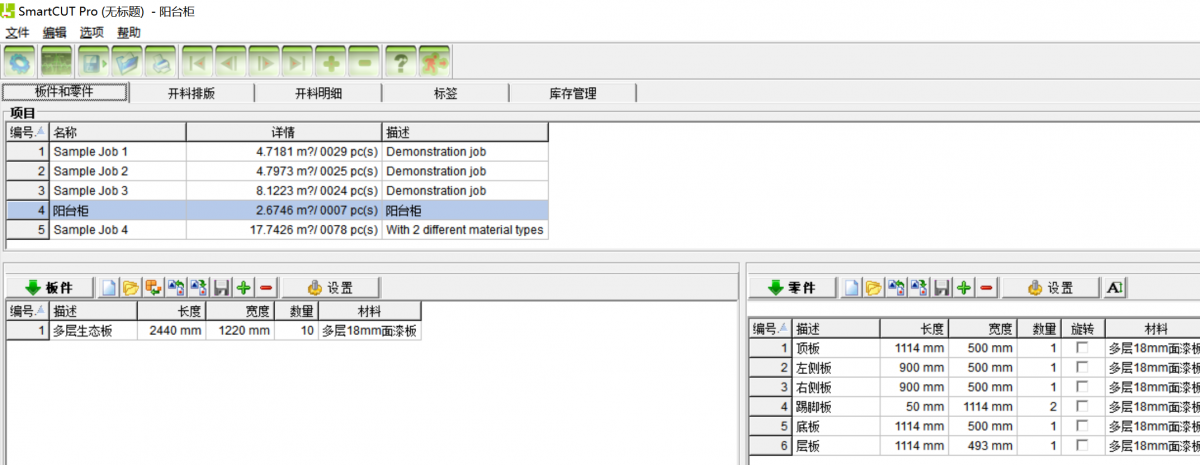The width and height of the screenshot is (1200, 465).
Task: Click the 设置 button in the 板件 panel
Action: 331,288
